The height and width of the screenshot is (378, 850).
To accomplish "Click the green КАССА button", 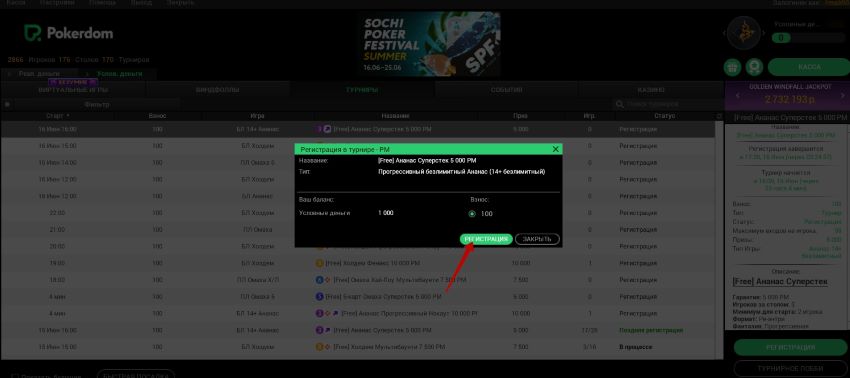I will (x=809, y=67).
